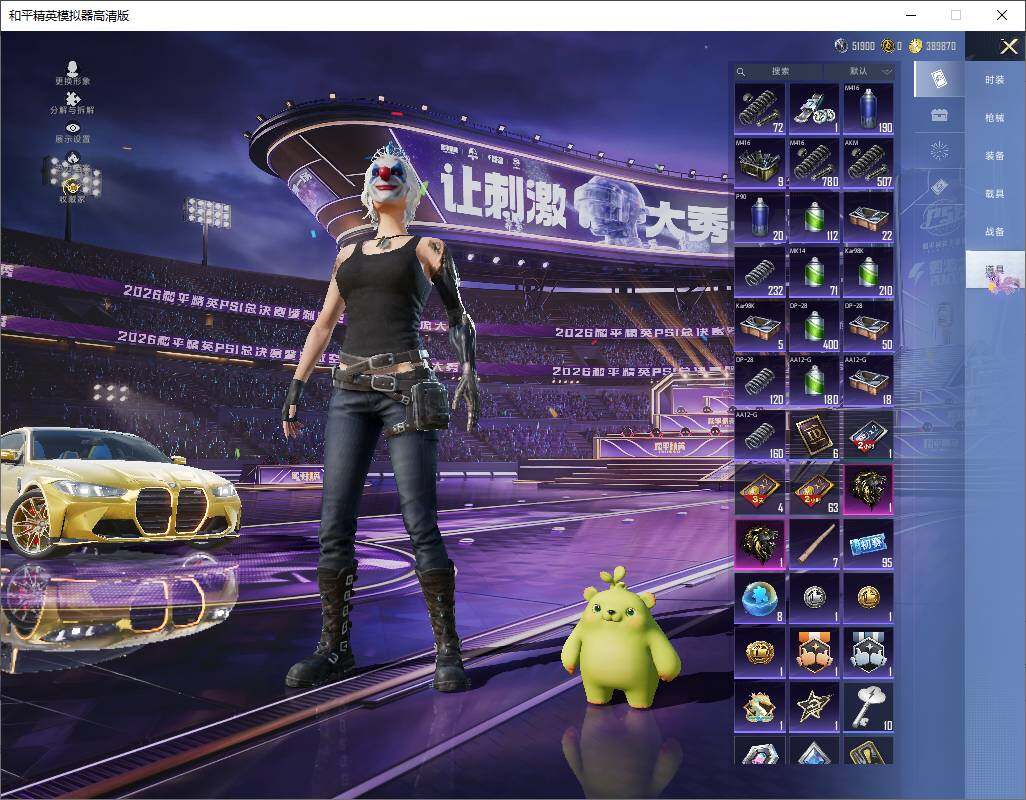Close the inventory with the X button
This screenshot has width=1026, height=800.
click(1008, 46)
